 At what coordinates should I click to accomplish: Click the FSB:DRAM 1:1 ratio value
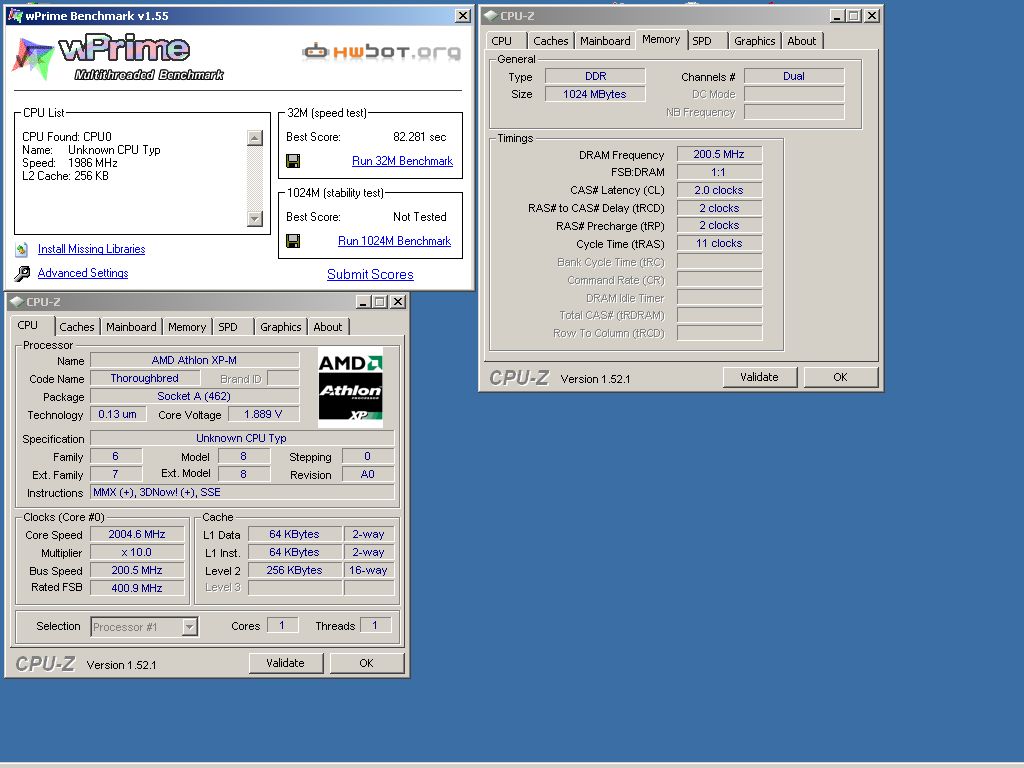point(719,172)
